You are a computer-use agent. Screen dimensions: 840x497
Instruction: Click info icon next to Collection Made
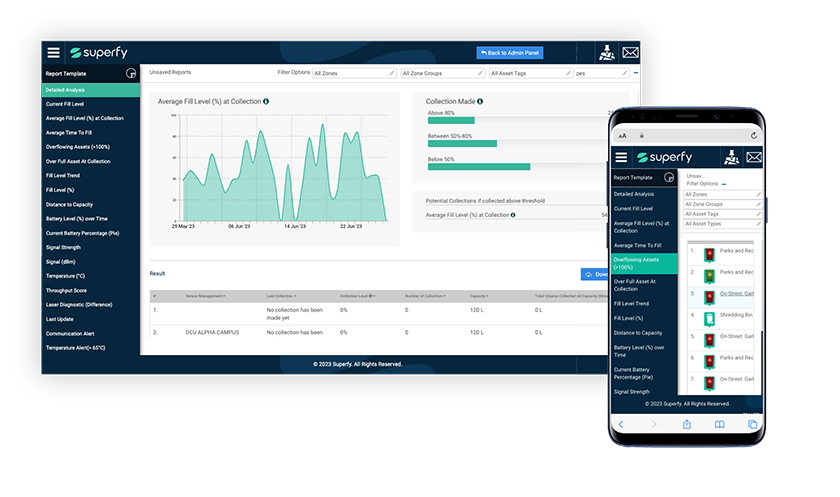(x=480, y=101)
